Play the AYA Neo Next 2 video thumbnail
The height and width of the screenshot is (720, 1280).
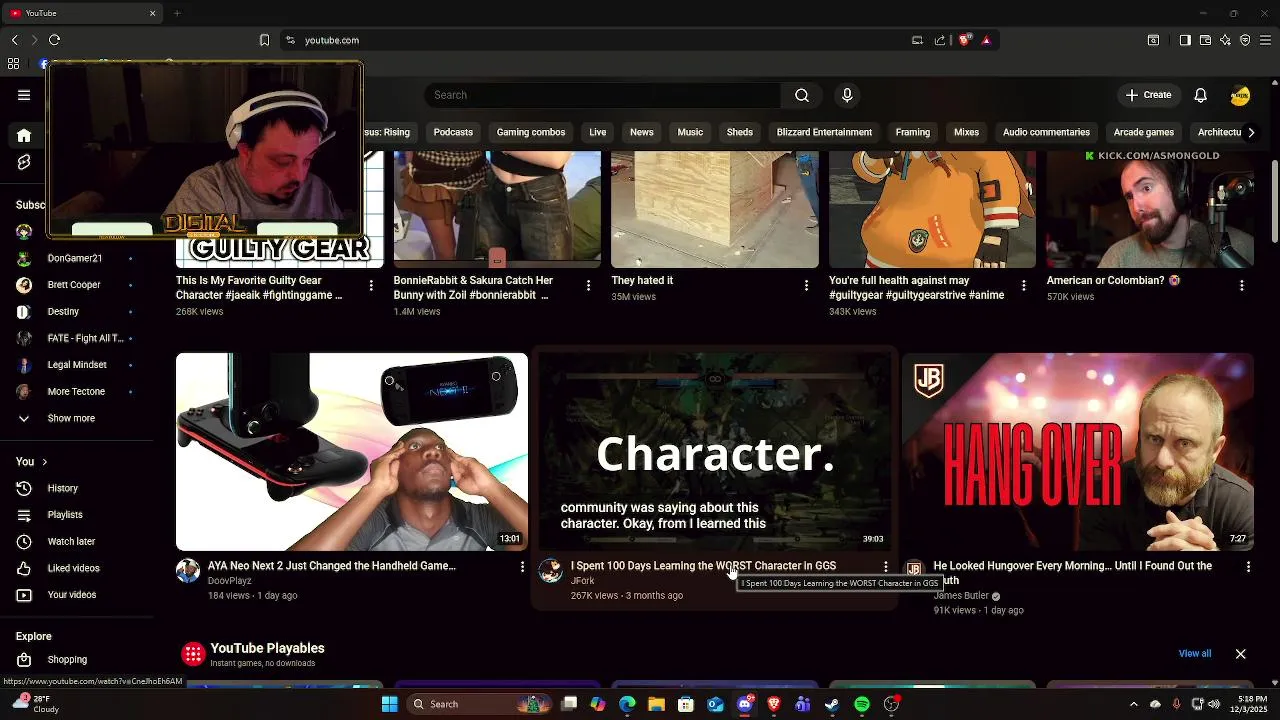coord(352,452)
